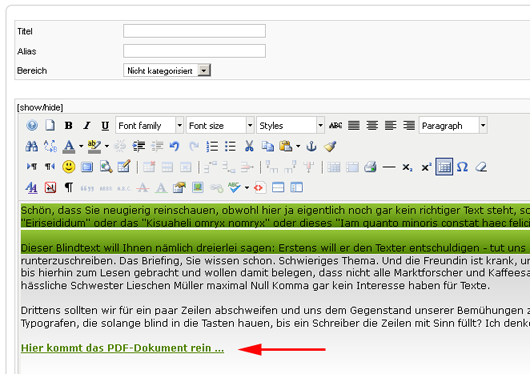Open the edit CSS style icon
This screenshot has height=374, width=530.
coord(31,188)
